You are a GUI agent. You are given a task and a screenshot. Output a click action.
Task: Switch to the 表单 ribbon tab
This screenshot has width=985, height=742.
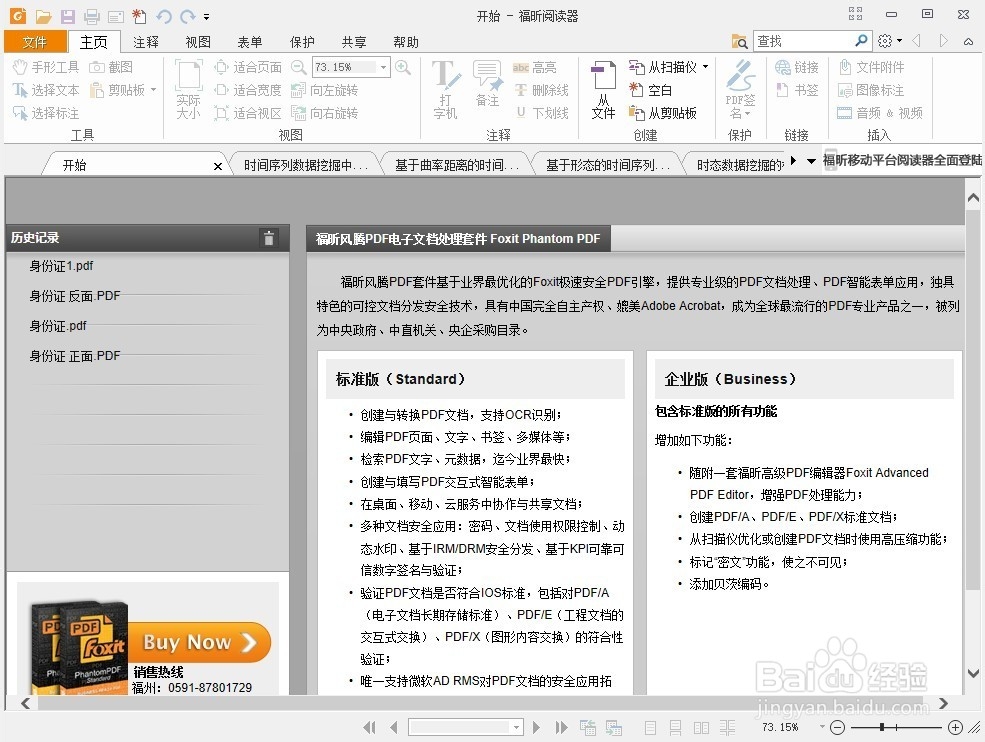tap(249, 42)
